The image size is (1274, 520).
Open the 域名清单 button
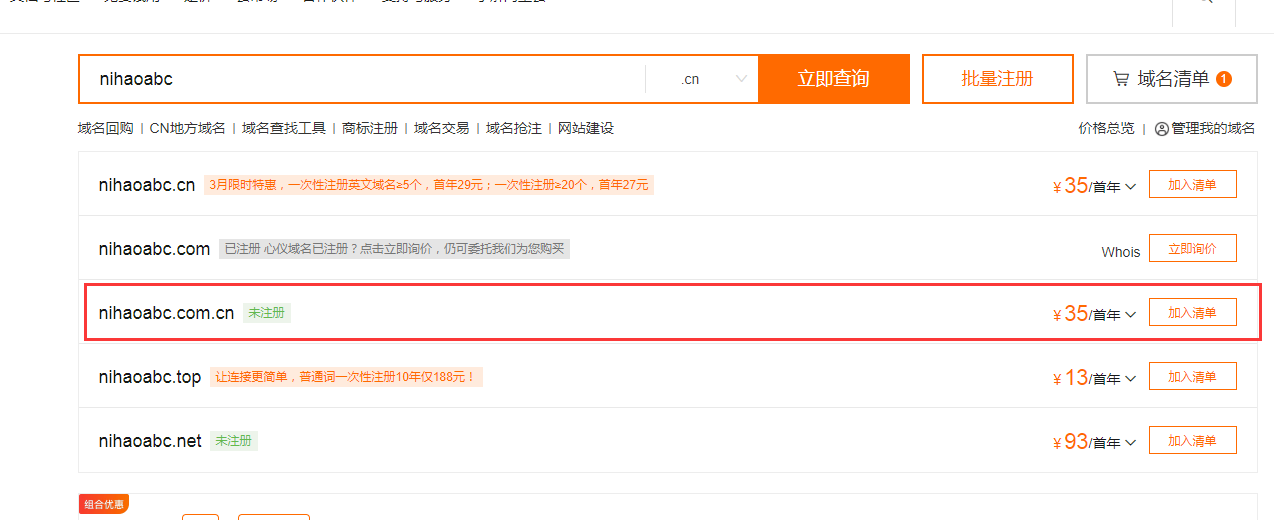tap(1172, 79)
